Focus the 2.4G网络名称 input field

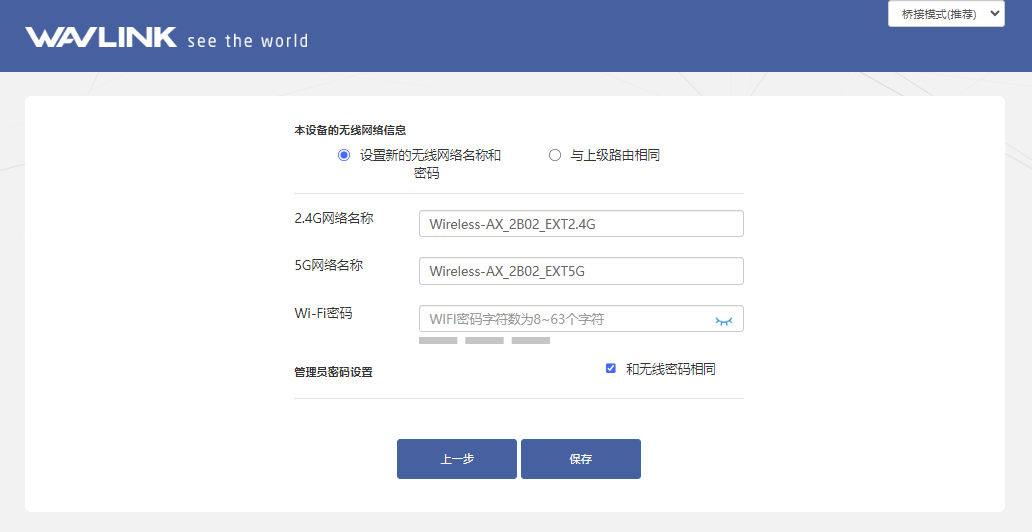(580, 224)
